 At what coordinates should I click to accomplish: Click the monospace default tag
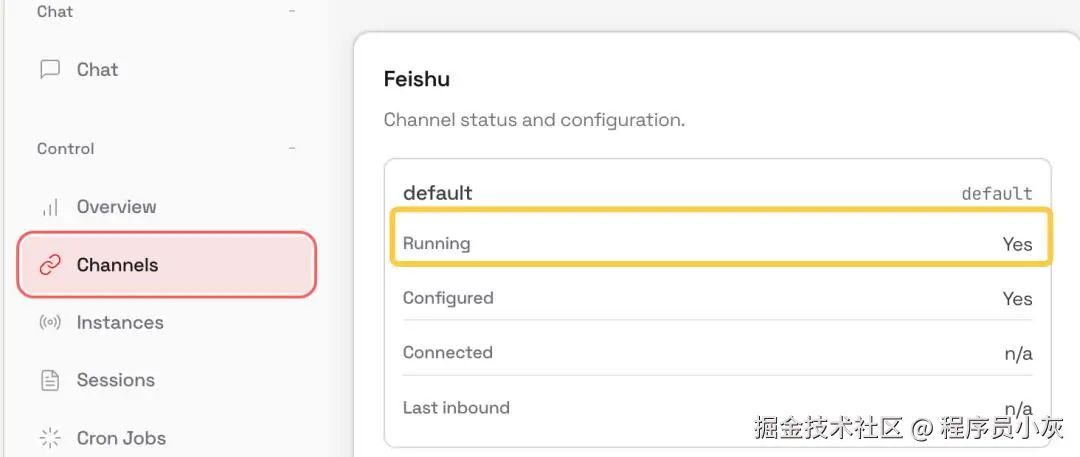coord(996,193)
